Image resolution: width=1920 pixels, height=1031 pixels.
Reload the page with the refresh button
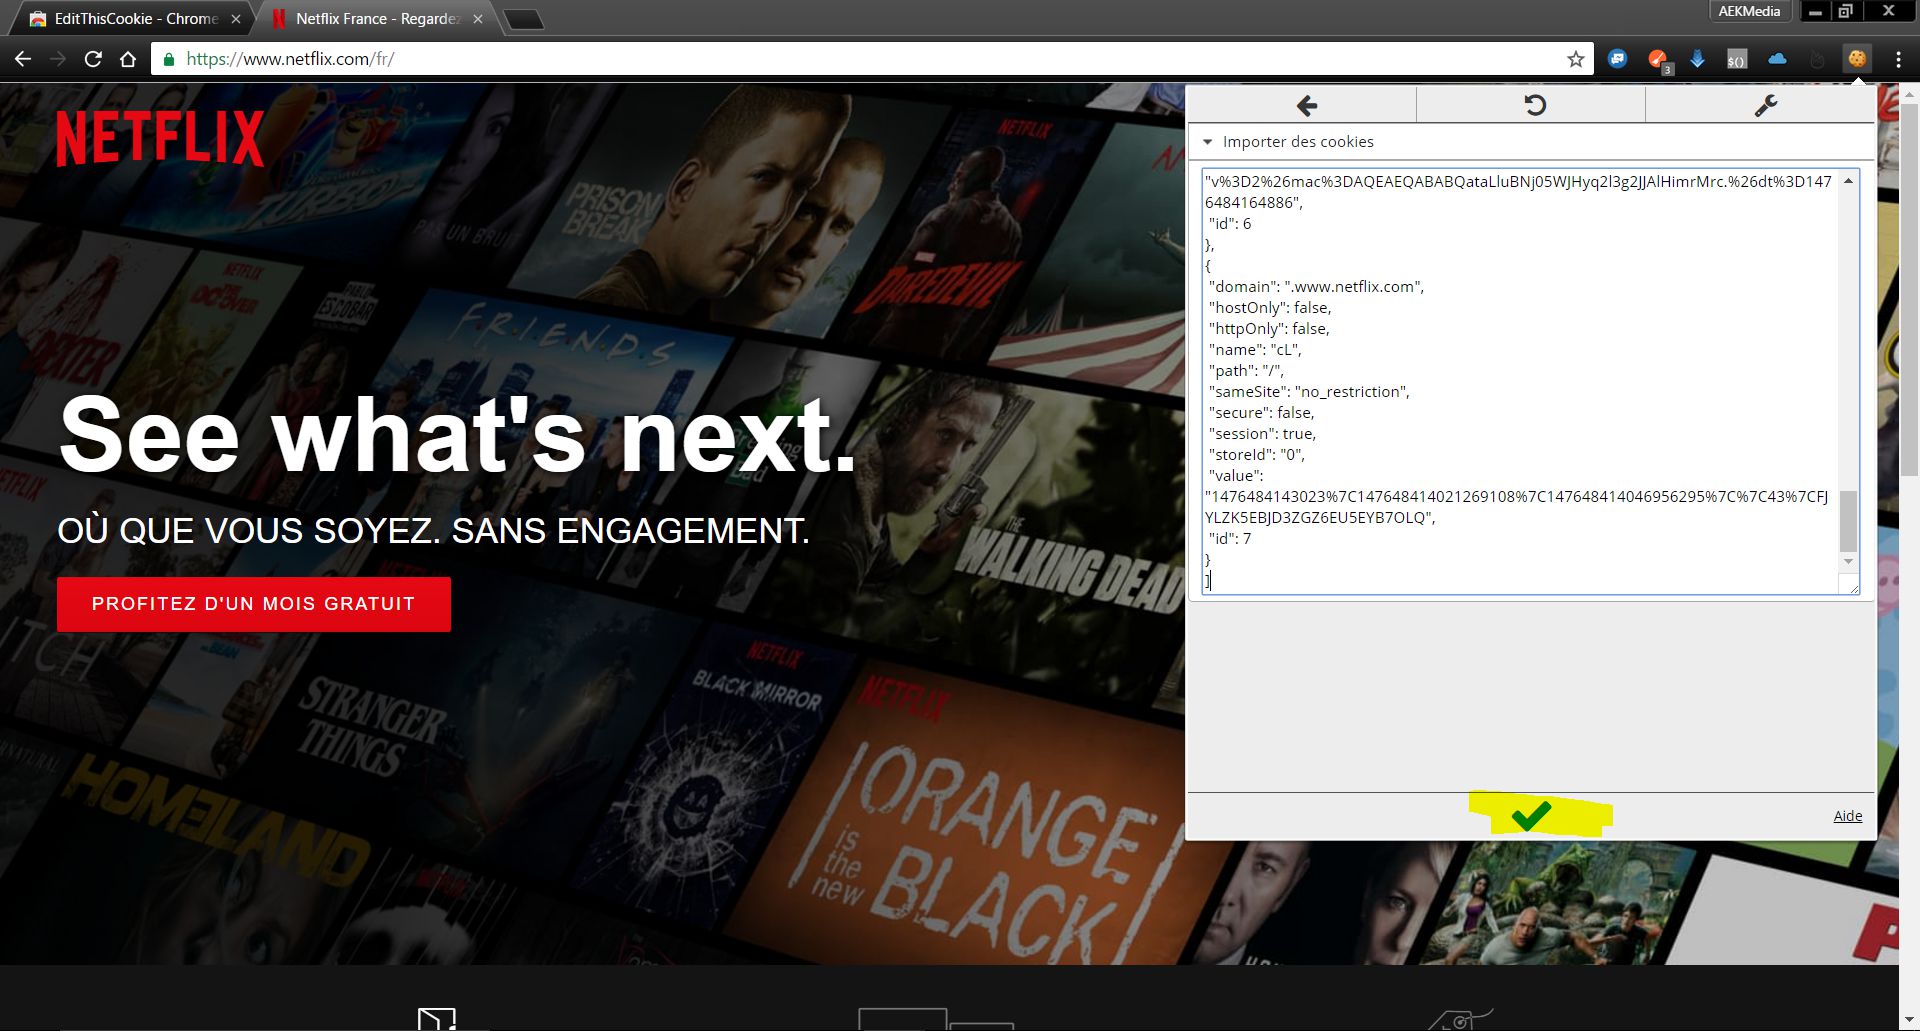(93, 59)
